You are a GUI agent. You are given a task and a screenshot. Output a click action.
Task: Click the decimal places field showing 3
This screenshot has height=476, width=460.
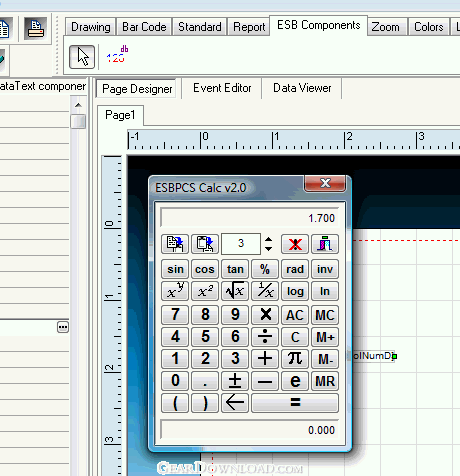241,244
